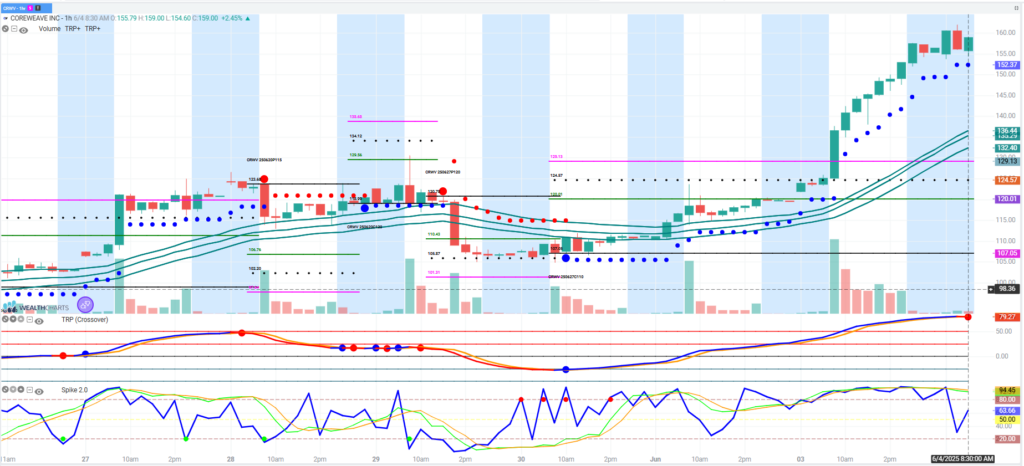
Task: Move the Spike 2.0 panel up
Action: [21, 390]
